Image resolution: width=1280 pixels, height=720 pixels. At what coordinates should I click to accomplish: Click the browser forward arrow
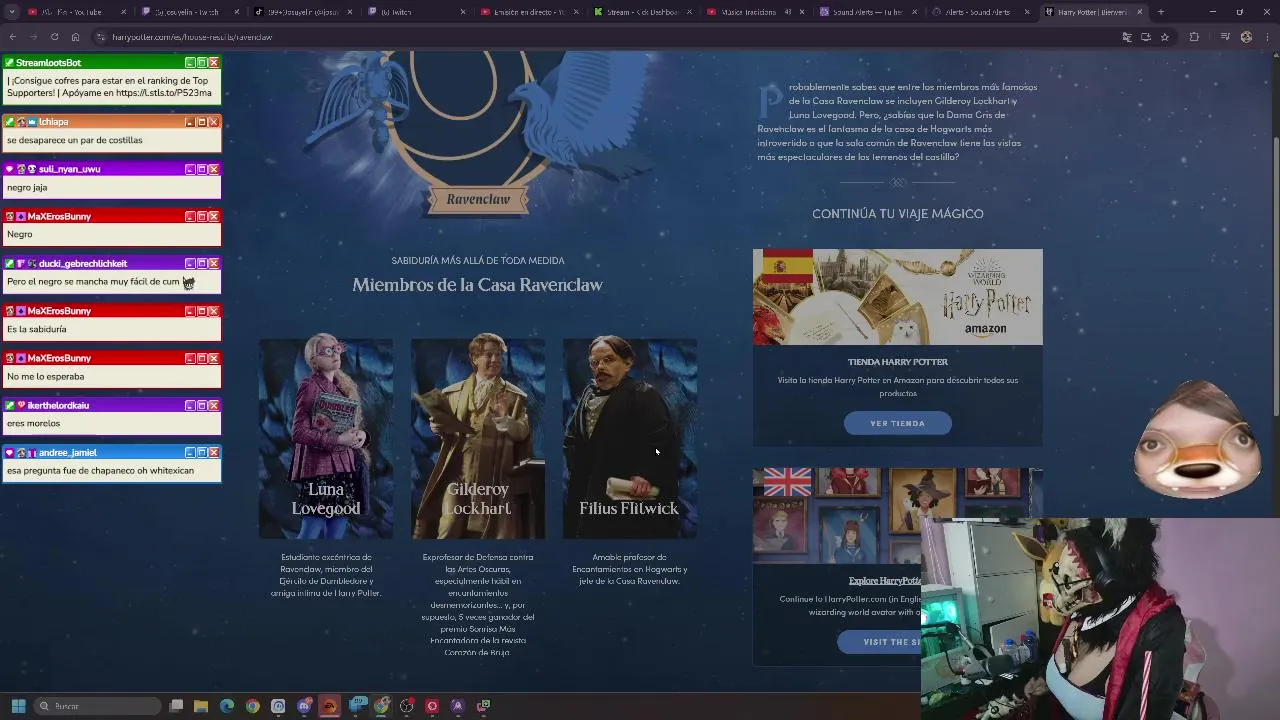click(33, 37)
